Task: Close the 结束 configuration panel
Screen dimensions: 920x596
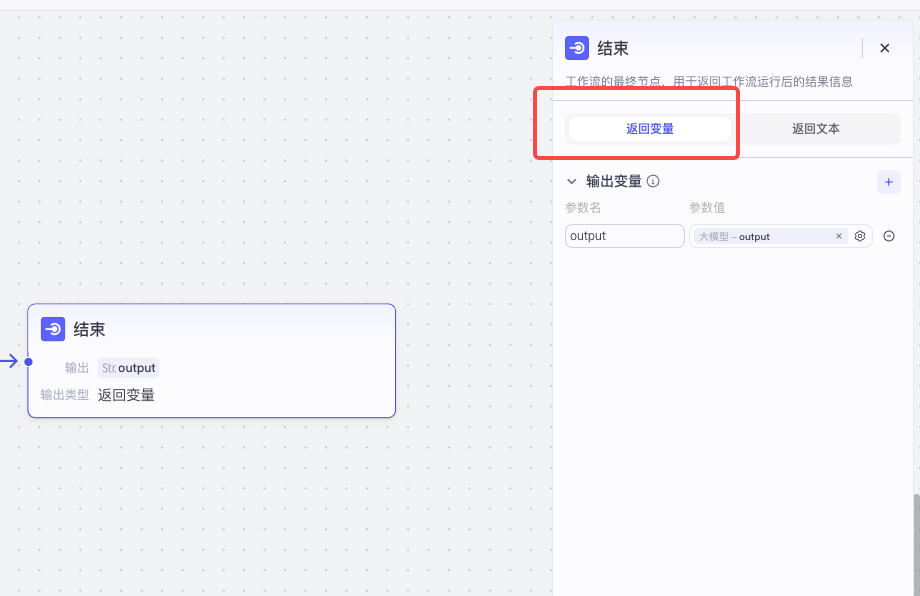Action: click(884, 48)
